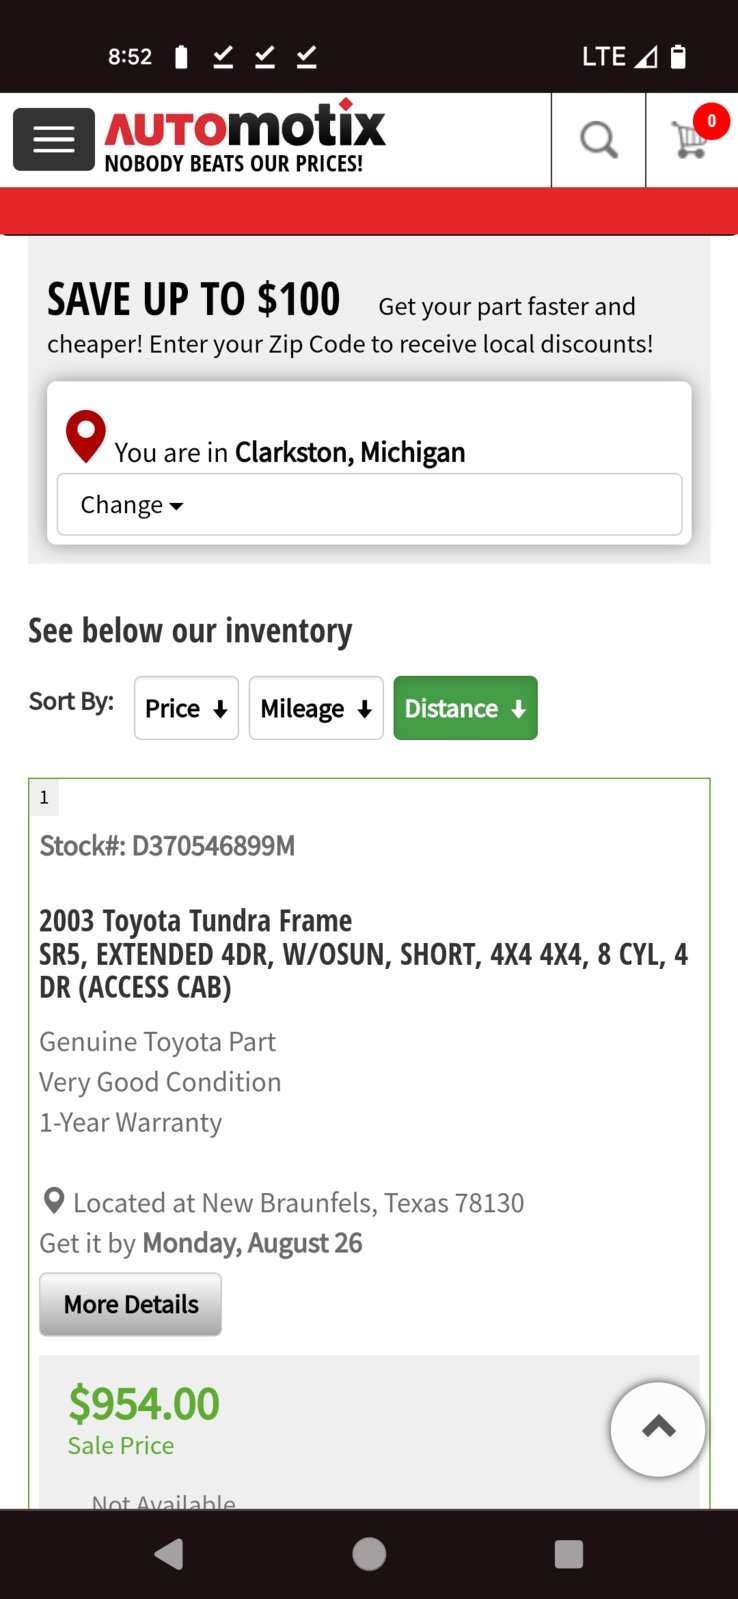738x1599 pixels.
Task: Tap the Clarkston, Michigan location text
Action: pyautogui.click(x=350, y=452)
